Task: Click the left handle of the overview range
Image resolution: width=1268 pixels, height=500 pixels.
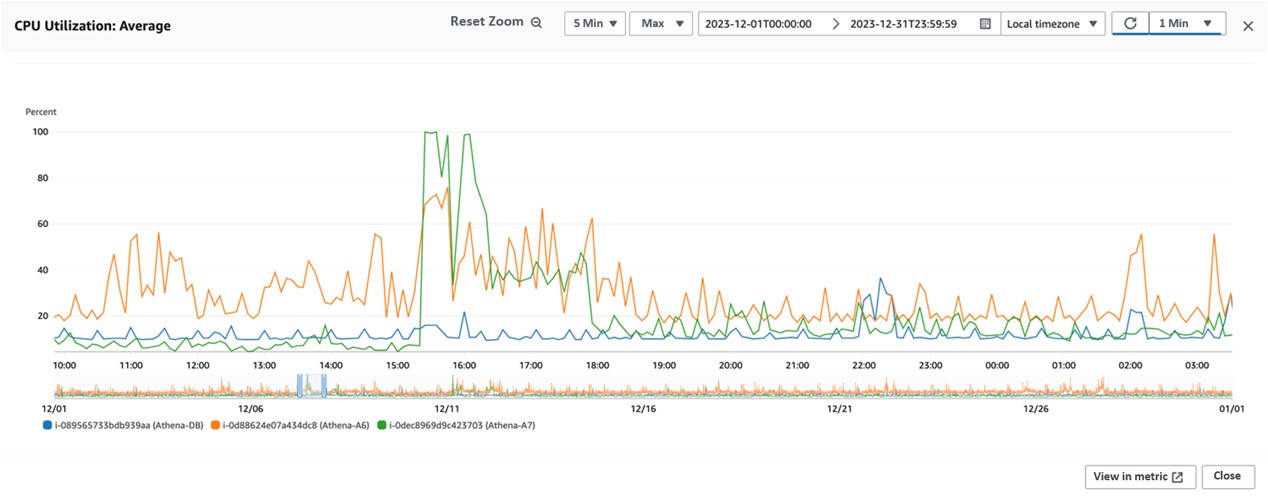Action: coord(299,386)
